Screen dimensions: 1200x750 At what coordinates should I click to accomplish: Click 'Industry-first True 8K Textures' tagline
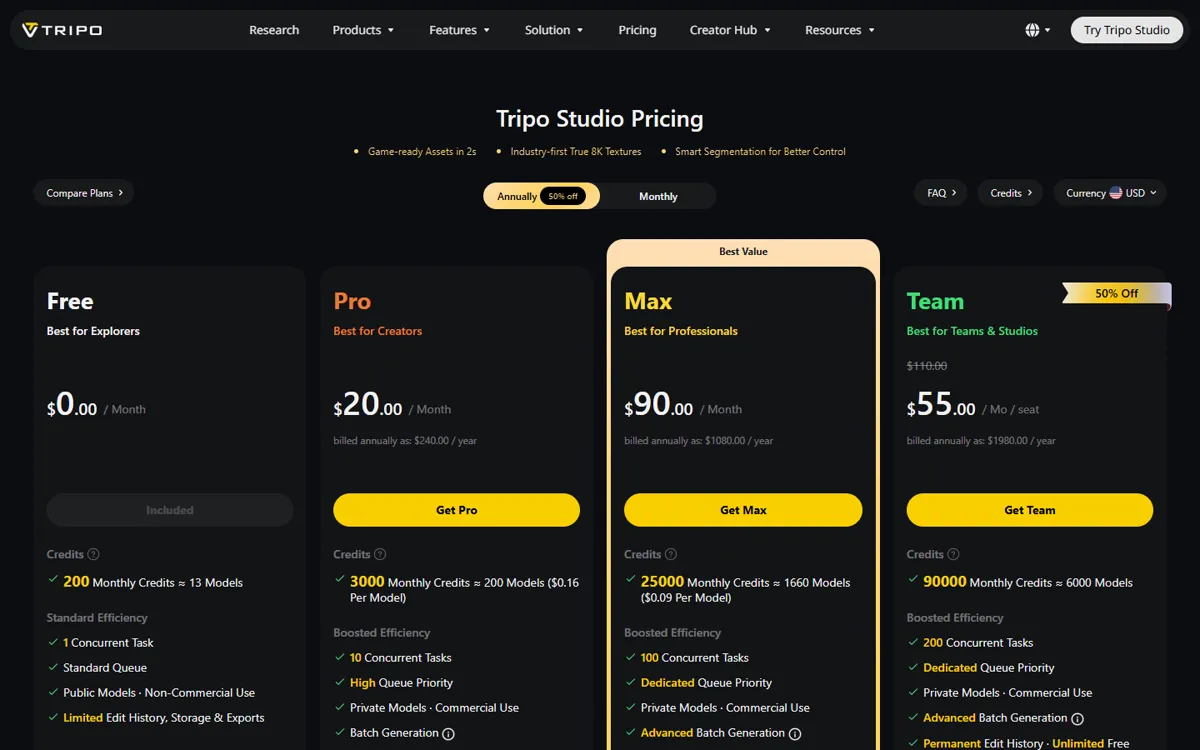click(x=575, y=152)
